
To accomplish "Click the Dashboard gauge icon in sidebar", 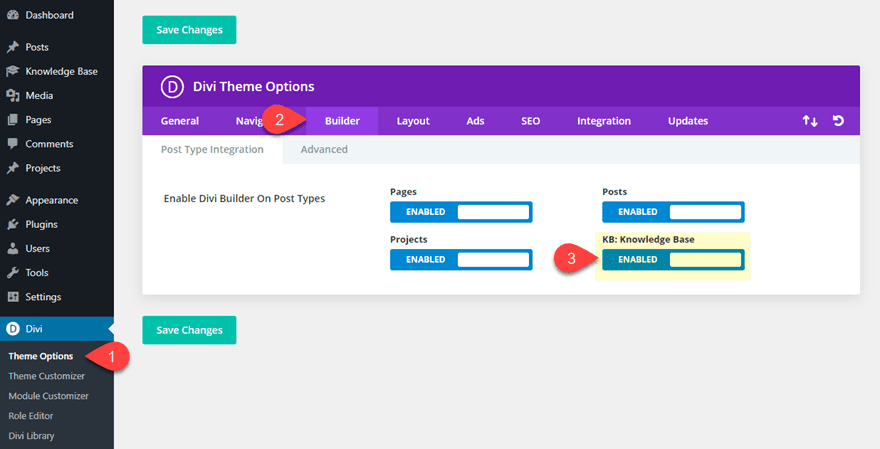I will (12, 15).
